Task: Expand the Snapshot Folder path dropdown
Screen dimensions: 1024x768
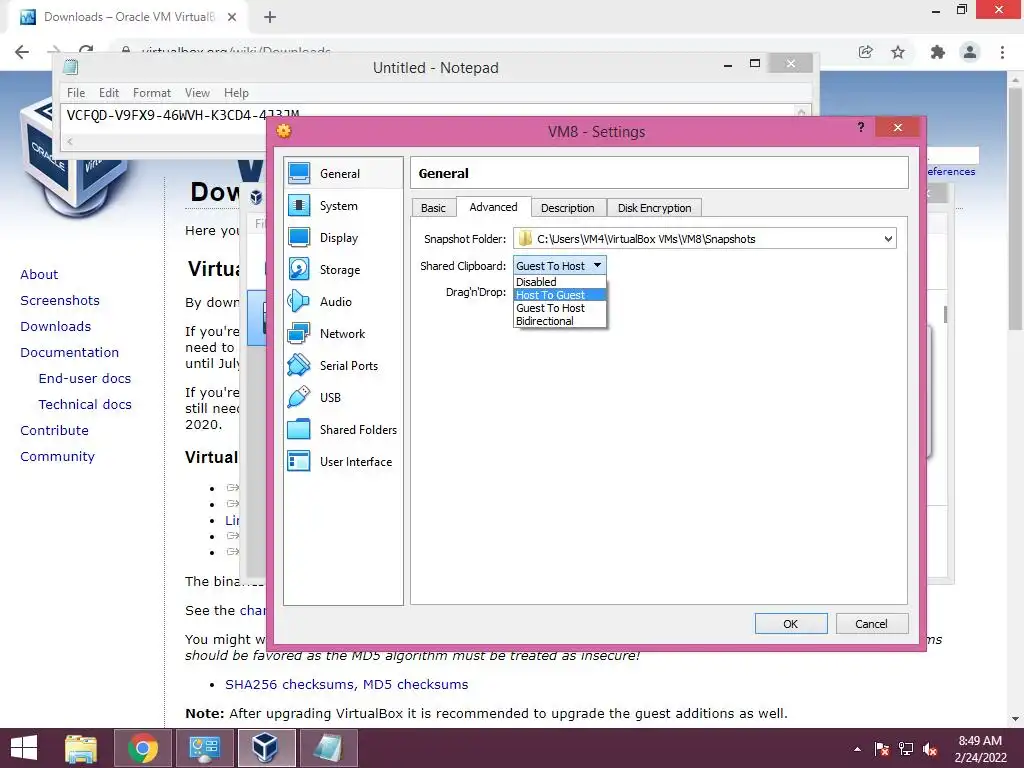Action: click(888, 239)
